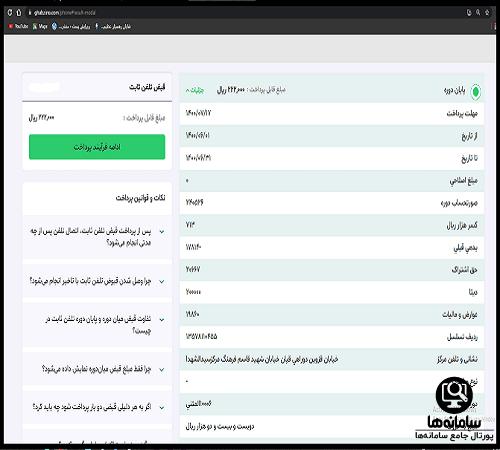Image resolution: width=500 pixels, height=450 pixels.
Task: Click the از تاریخ row label
Action: pyautogui.click(x=469, y=136)
